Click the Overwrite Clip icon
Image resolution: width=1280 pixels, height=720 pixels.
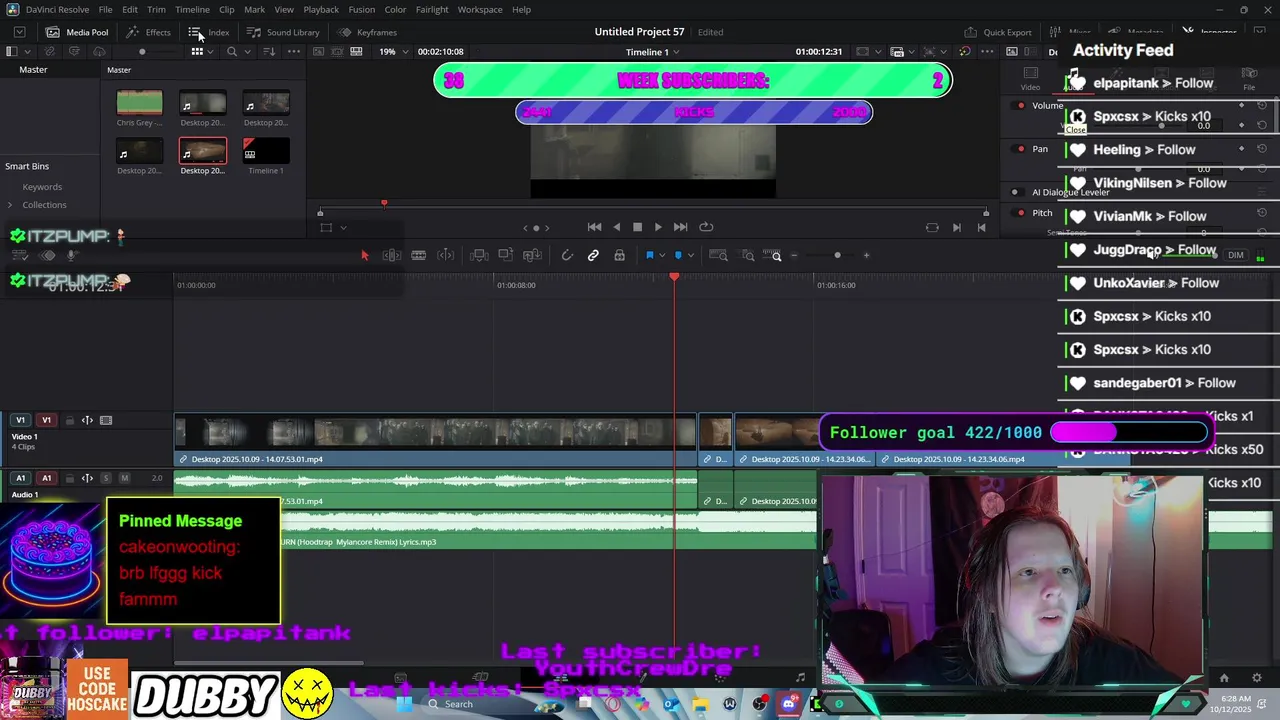(x=506, y=256)
